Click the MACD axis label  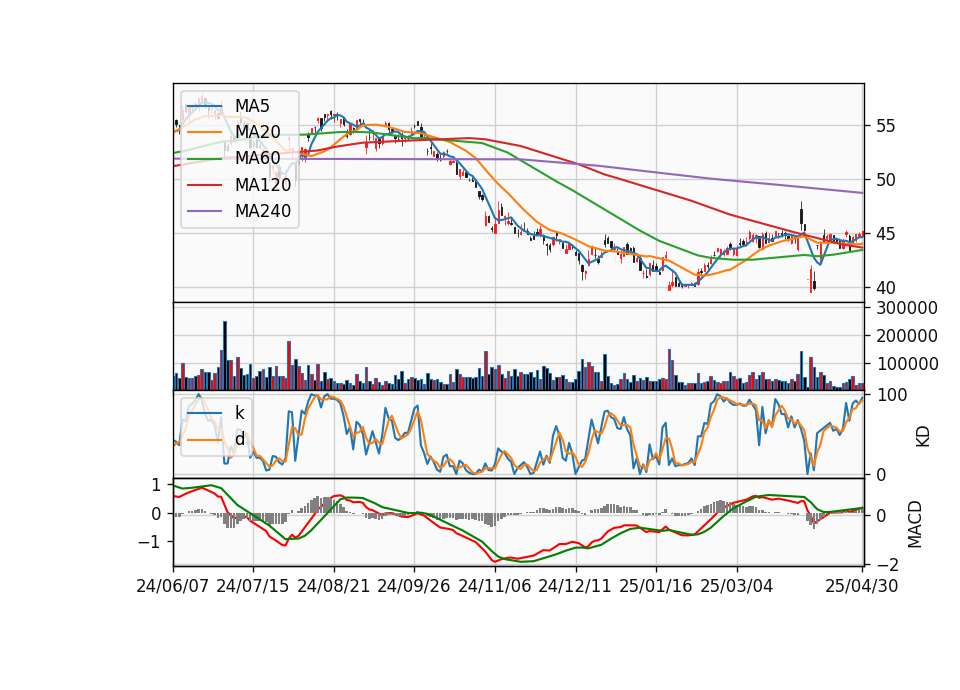(915, 524)
